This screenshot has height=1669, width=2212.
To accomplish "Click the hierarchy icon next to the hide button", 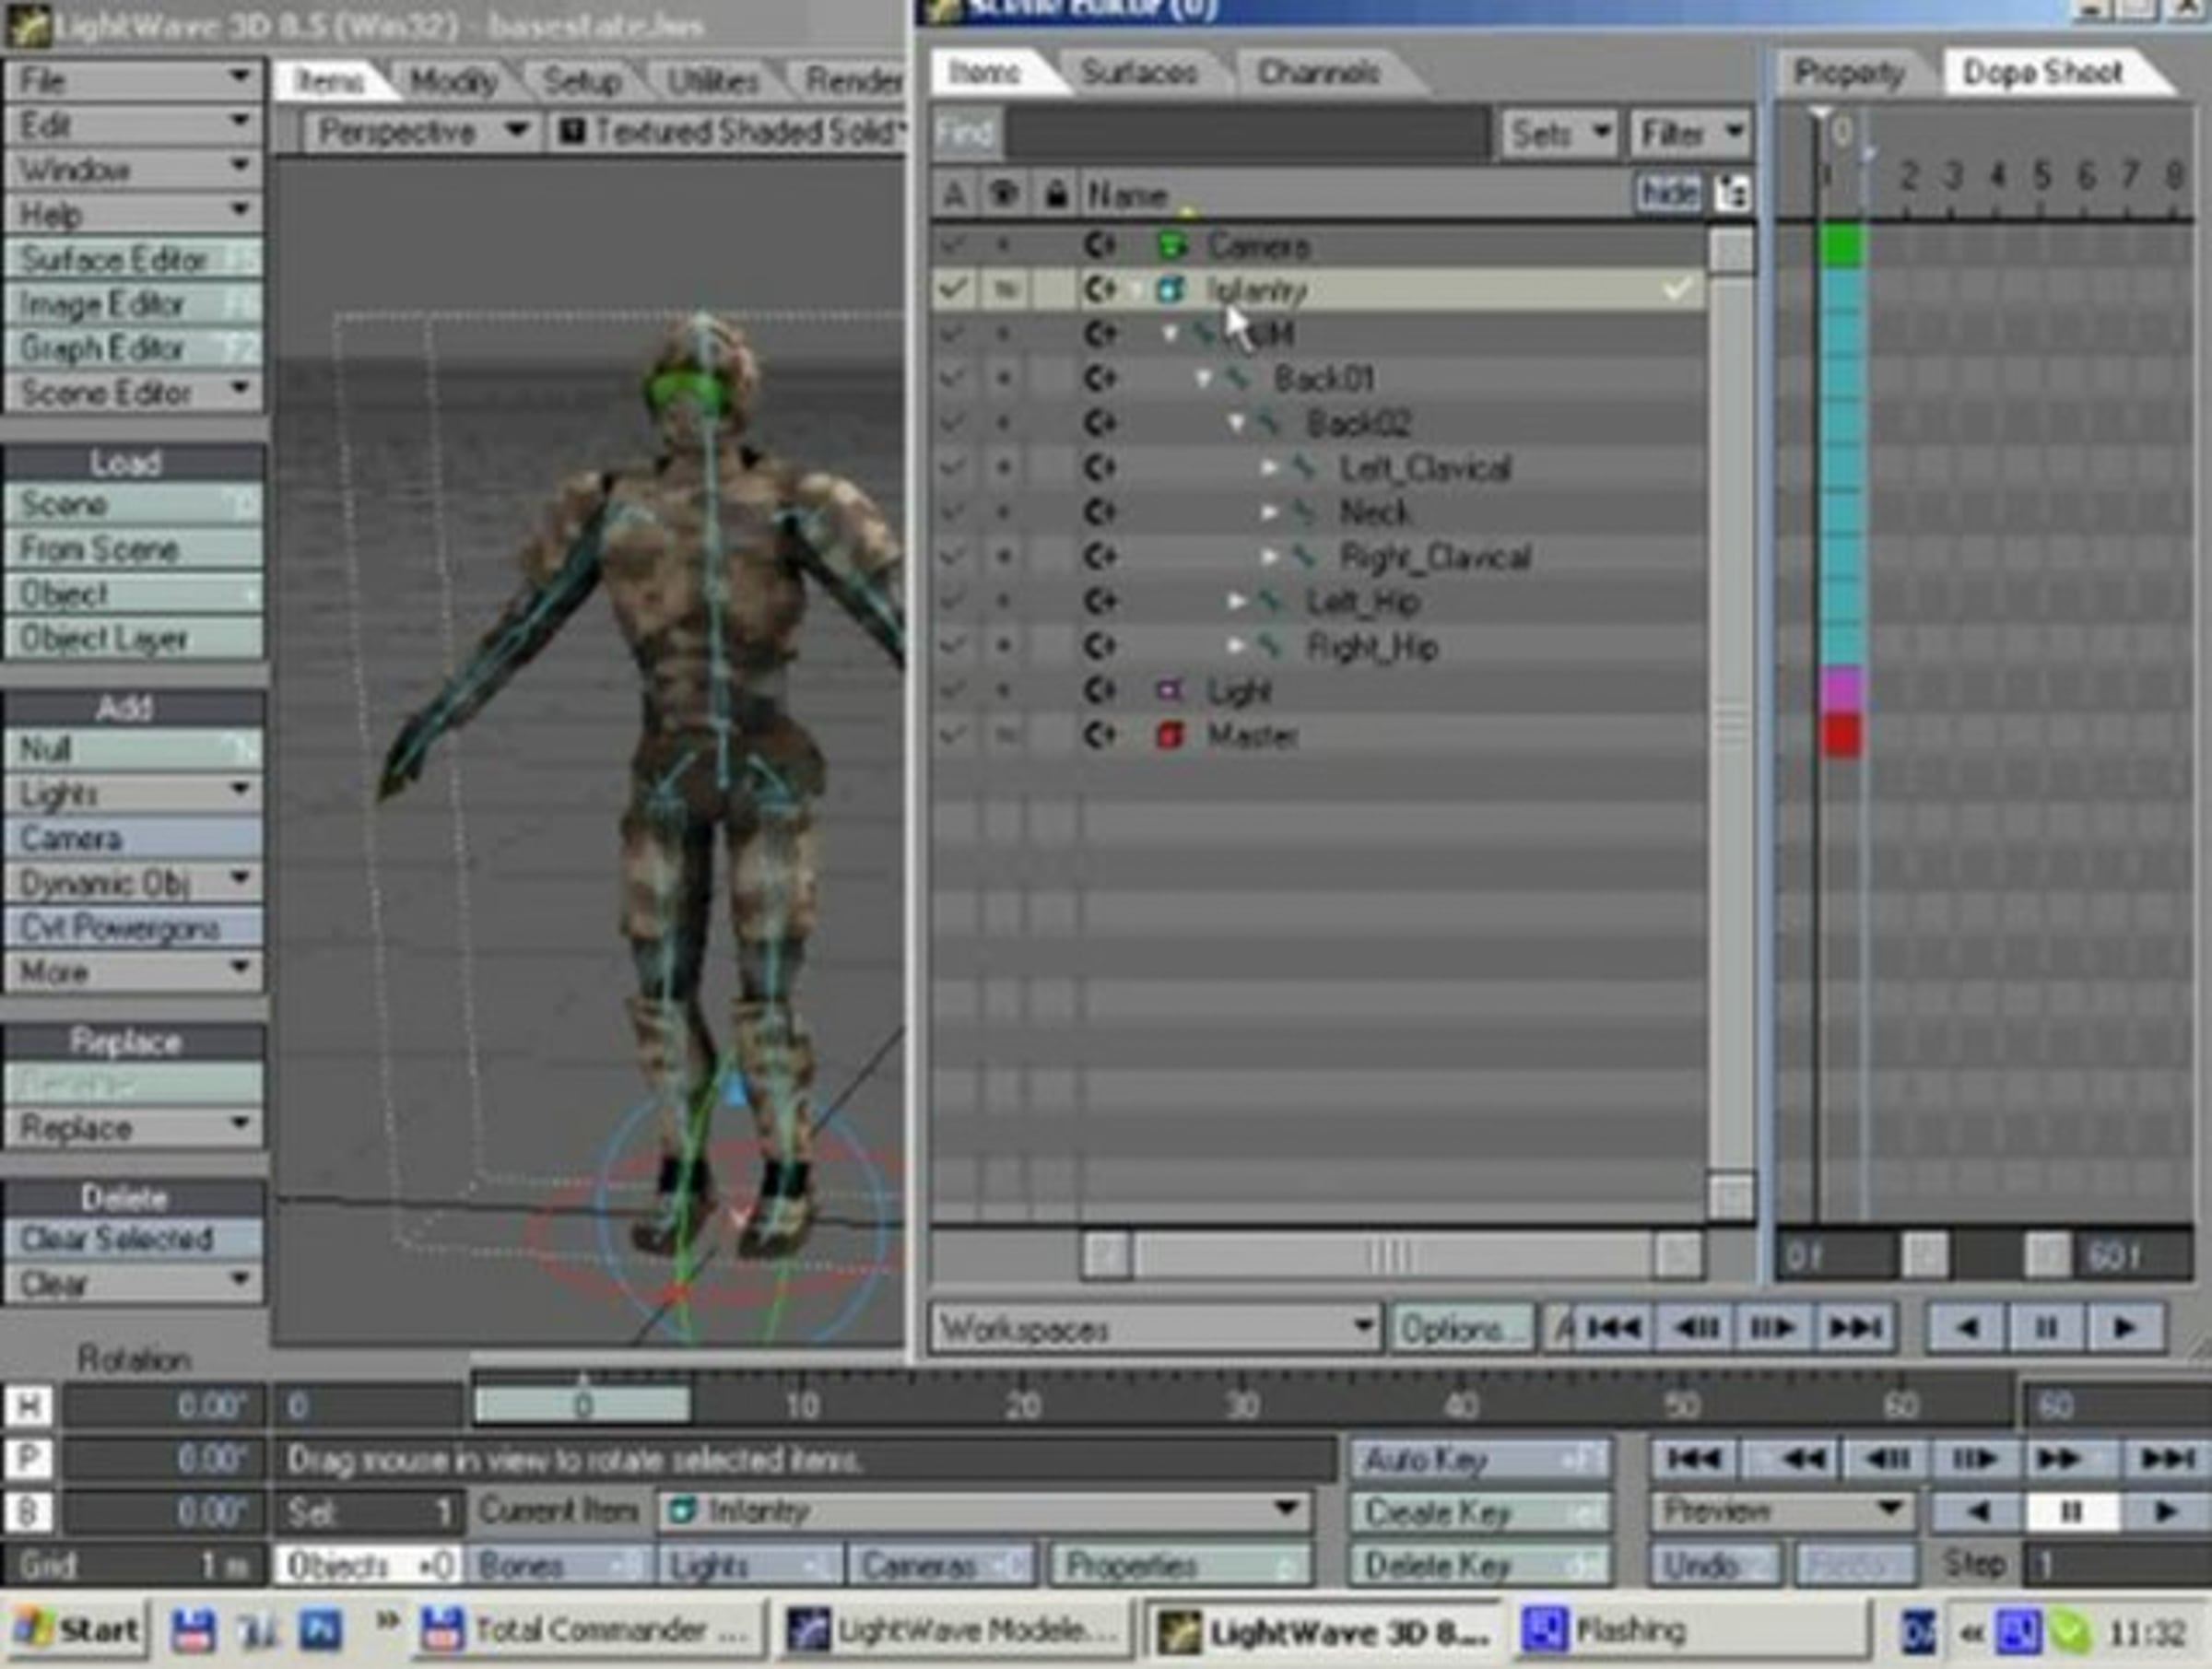I will [x=1731, y=193].
